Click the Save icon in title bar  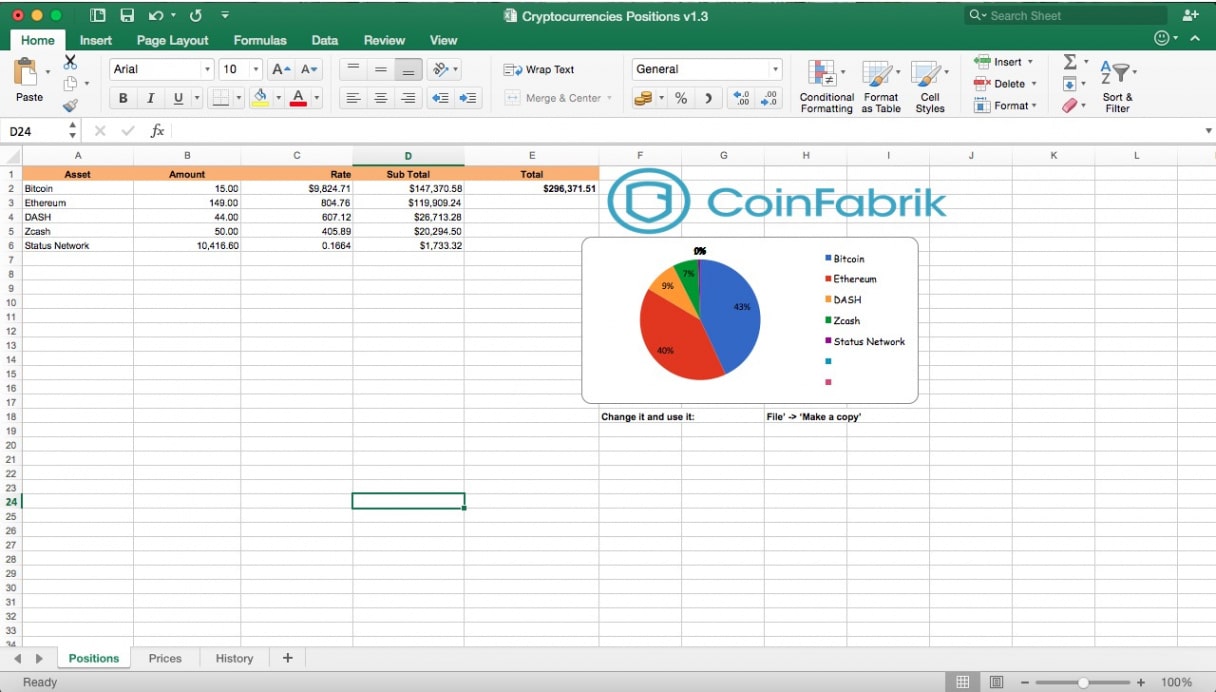[127, 16]
